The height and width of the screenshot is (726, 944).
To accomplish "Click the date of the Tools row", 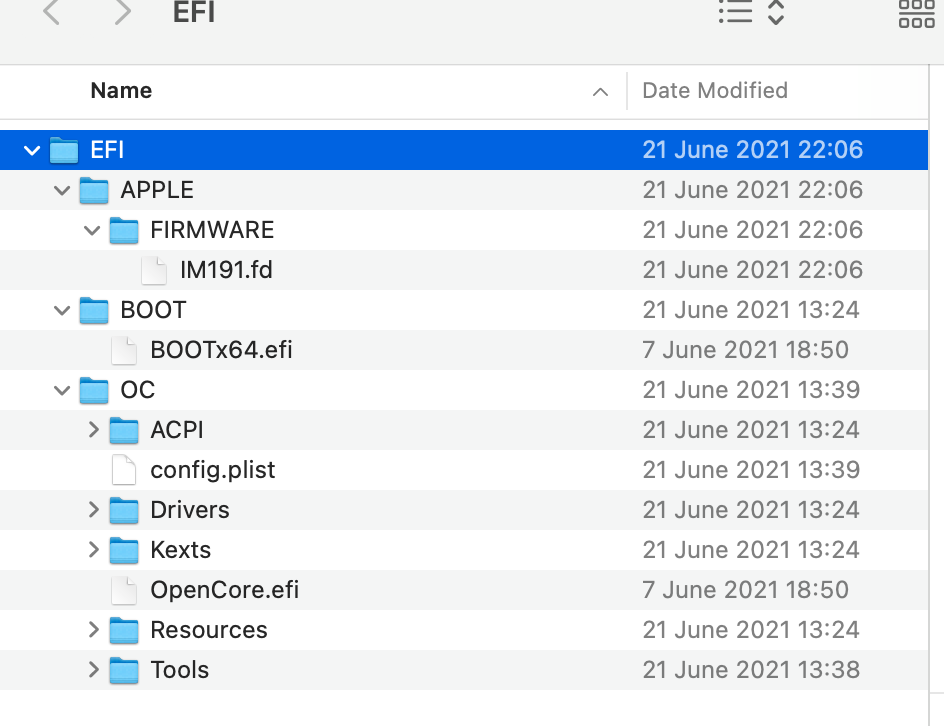I will 751,669.
